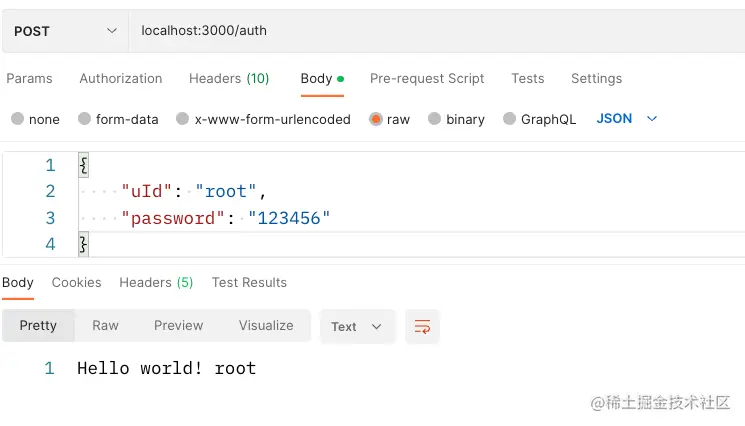Select the binary body radio button

(434, 119)
